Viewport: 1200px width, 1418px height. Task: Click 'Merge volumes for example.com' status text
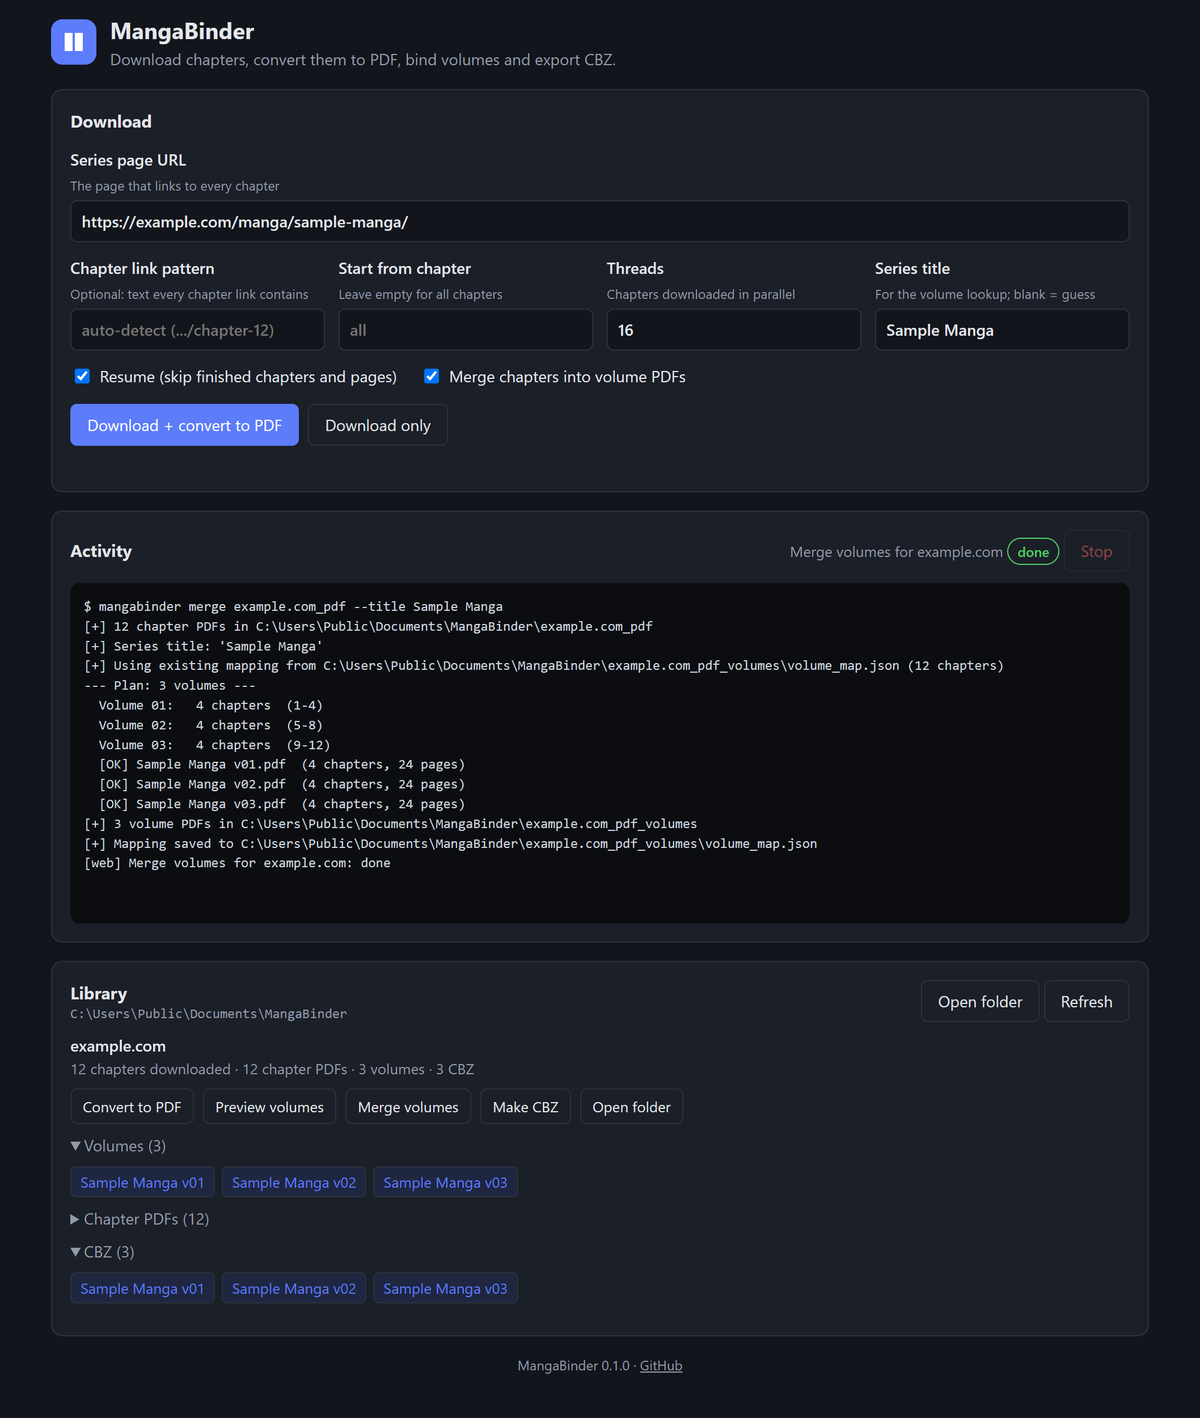tap(896, 552)
